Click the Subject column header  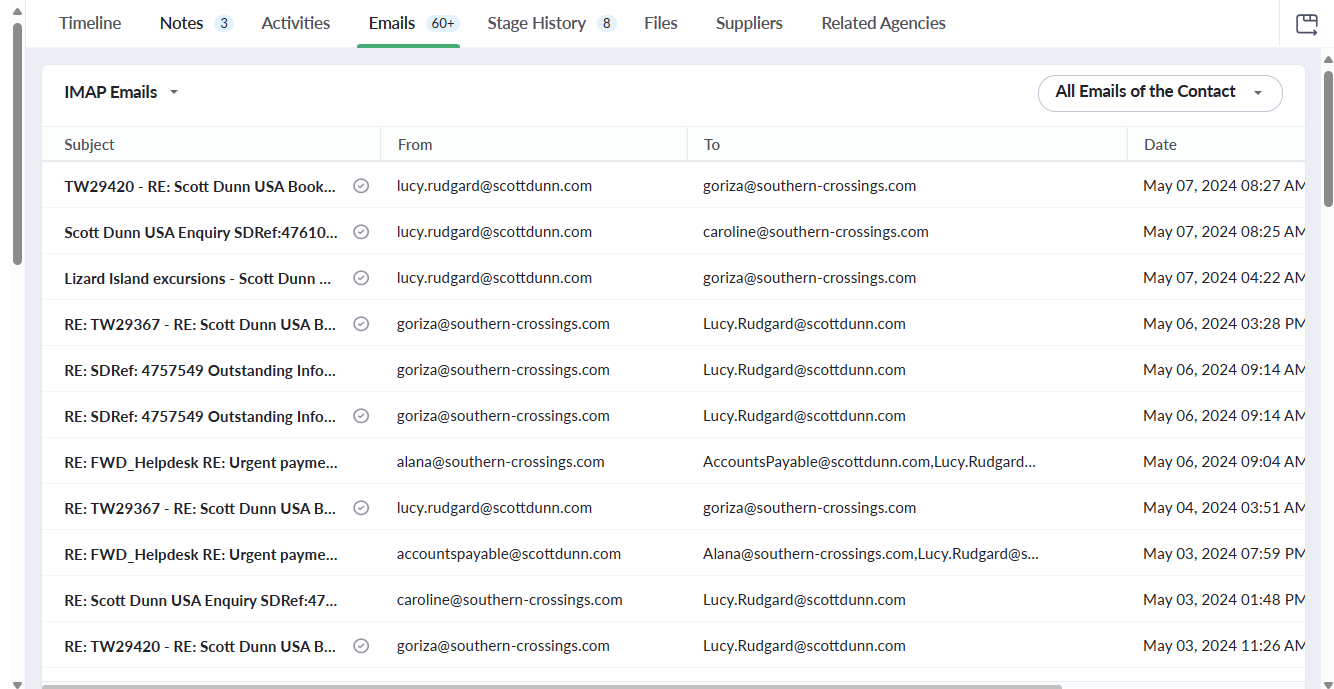89,144
